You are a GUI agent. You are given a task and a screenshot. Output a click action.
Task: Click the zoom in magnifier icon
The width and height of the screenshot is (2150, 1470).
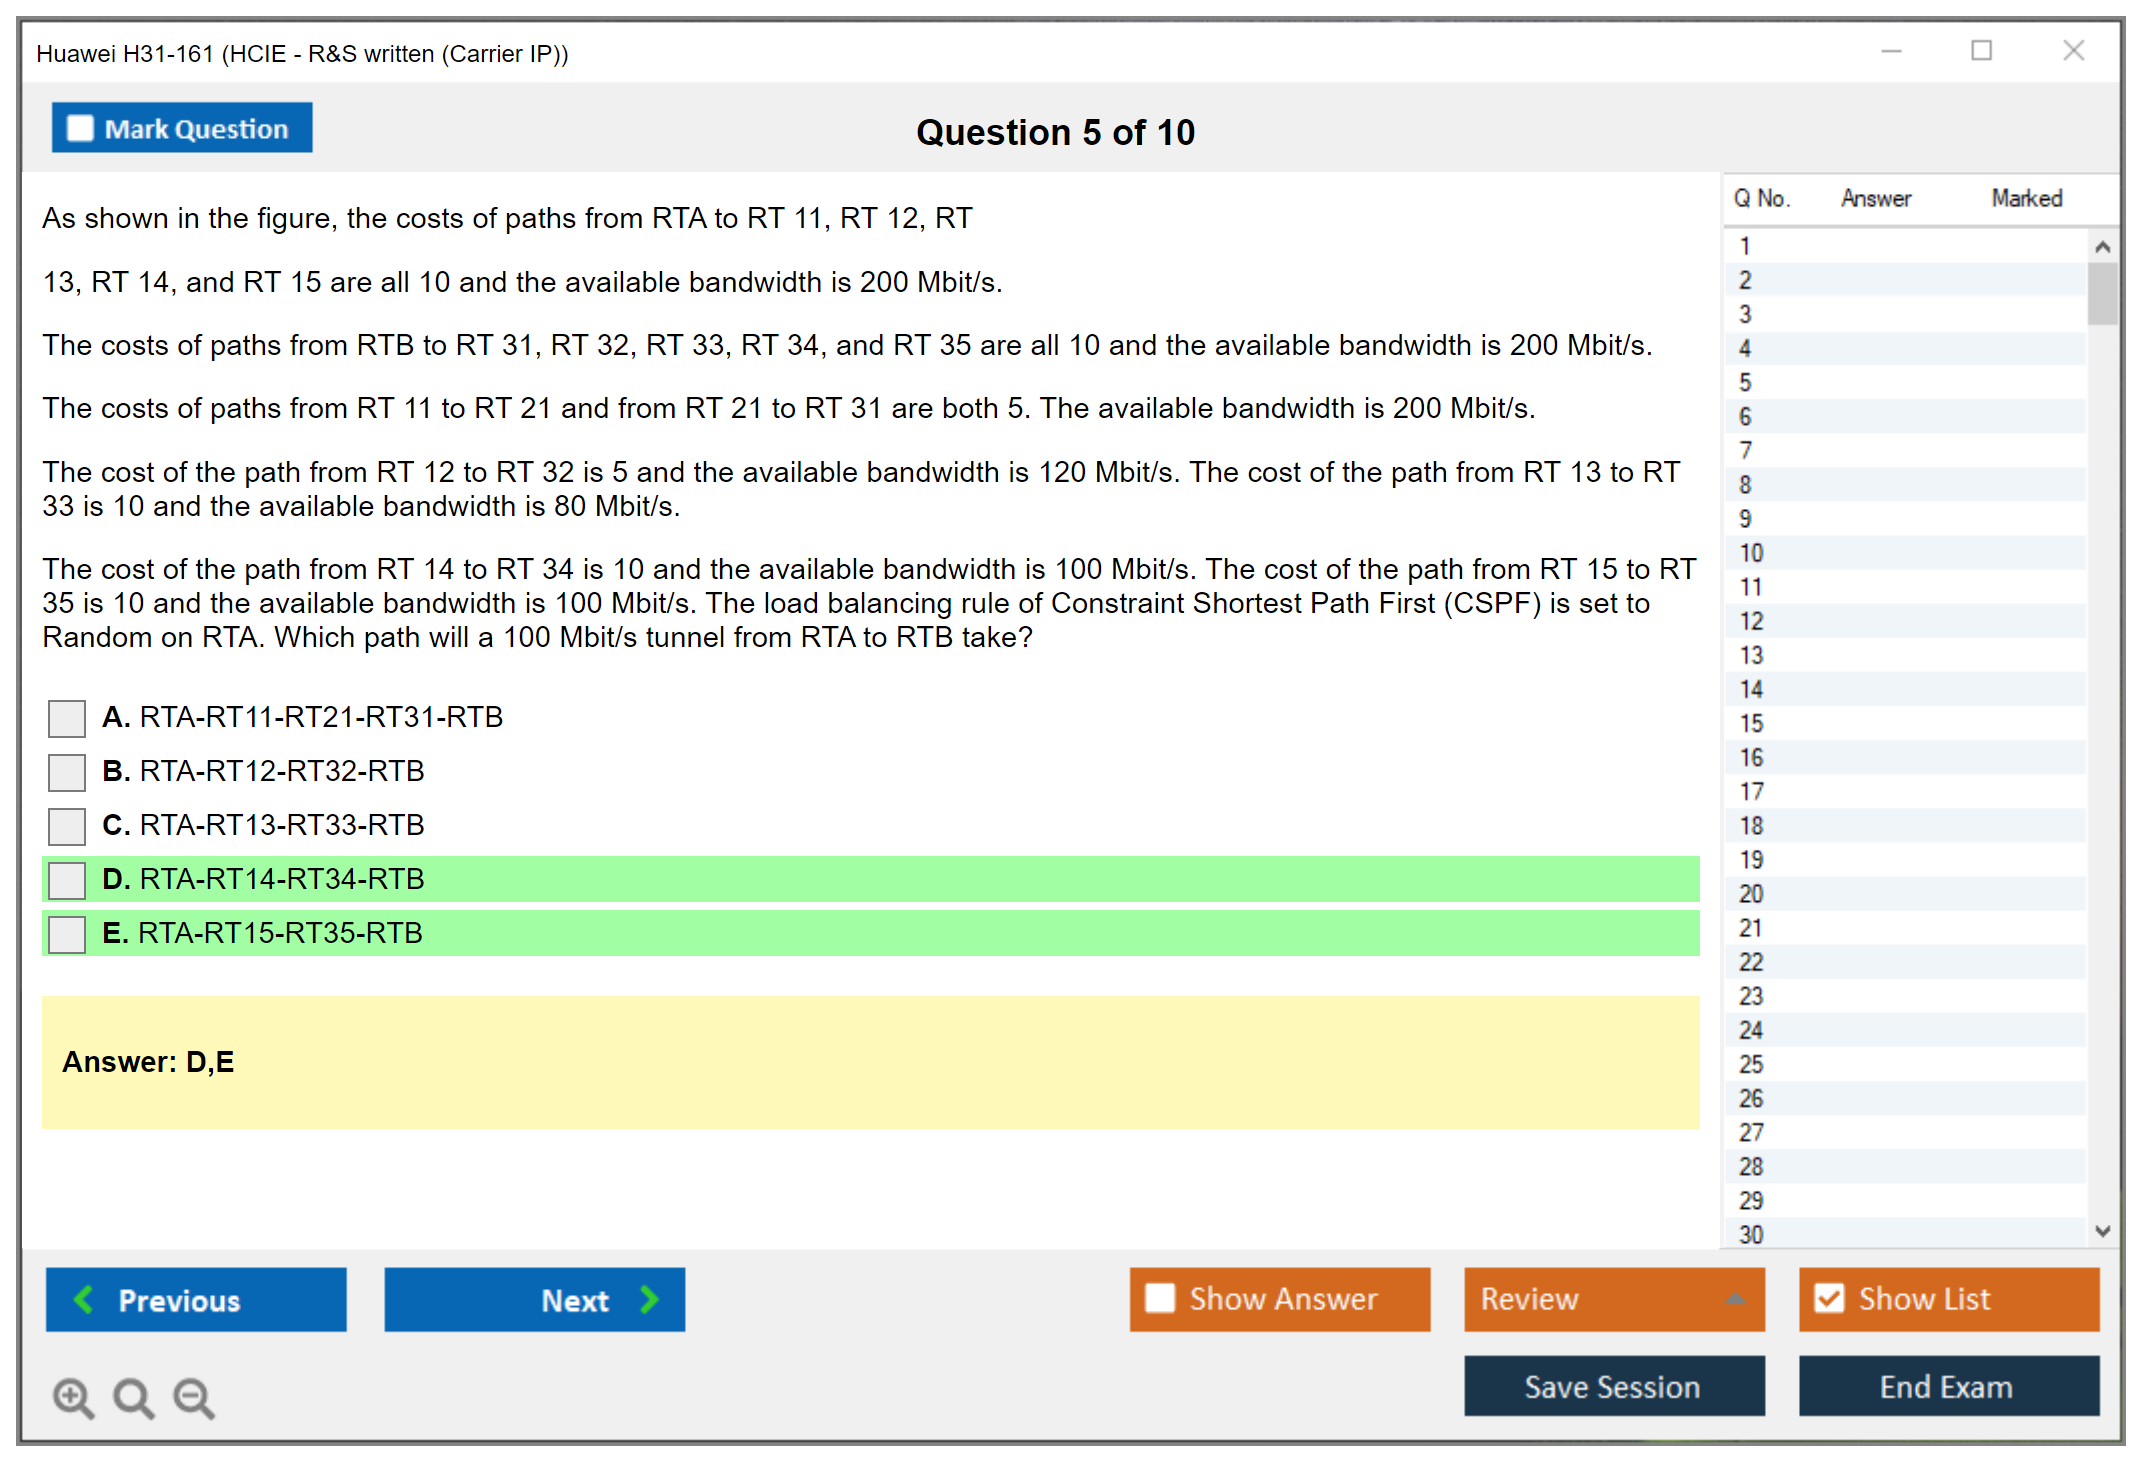point(72,1397)
